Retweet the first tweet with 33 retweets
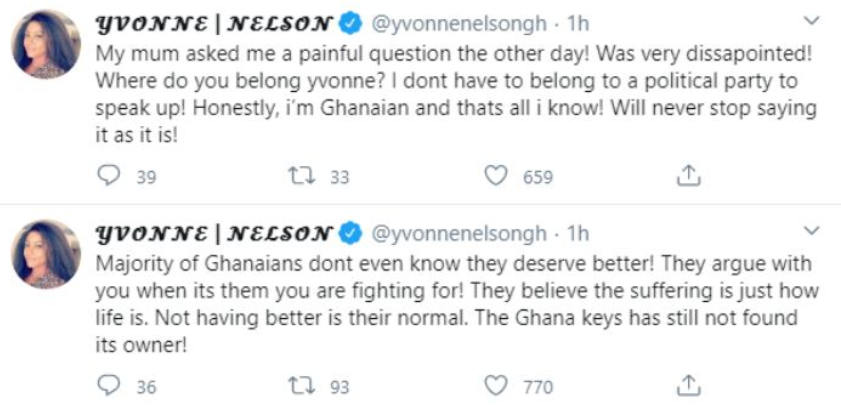The image size is (841, 406). click(x=300, y=176)
